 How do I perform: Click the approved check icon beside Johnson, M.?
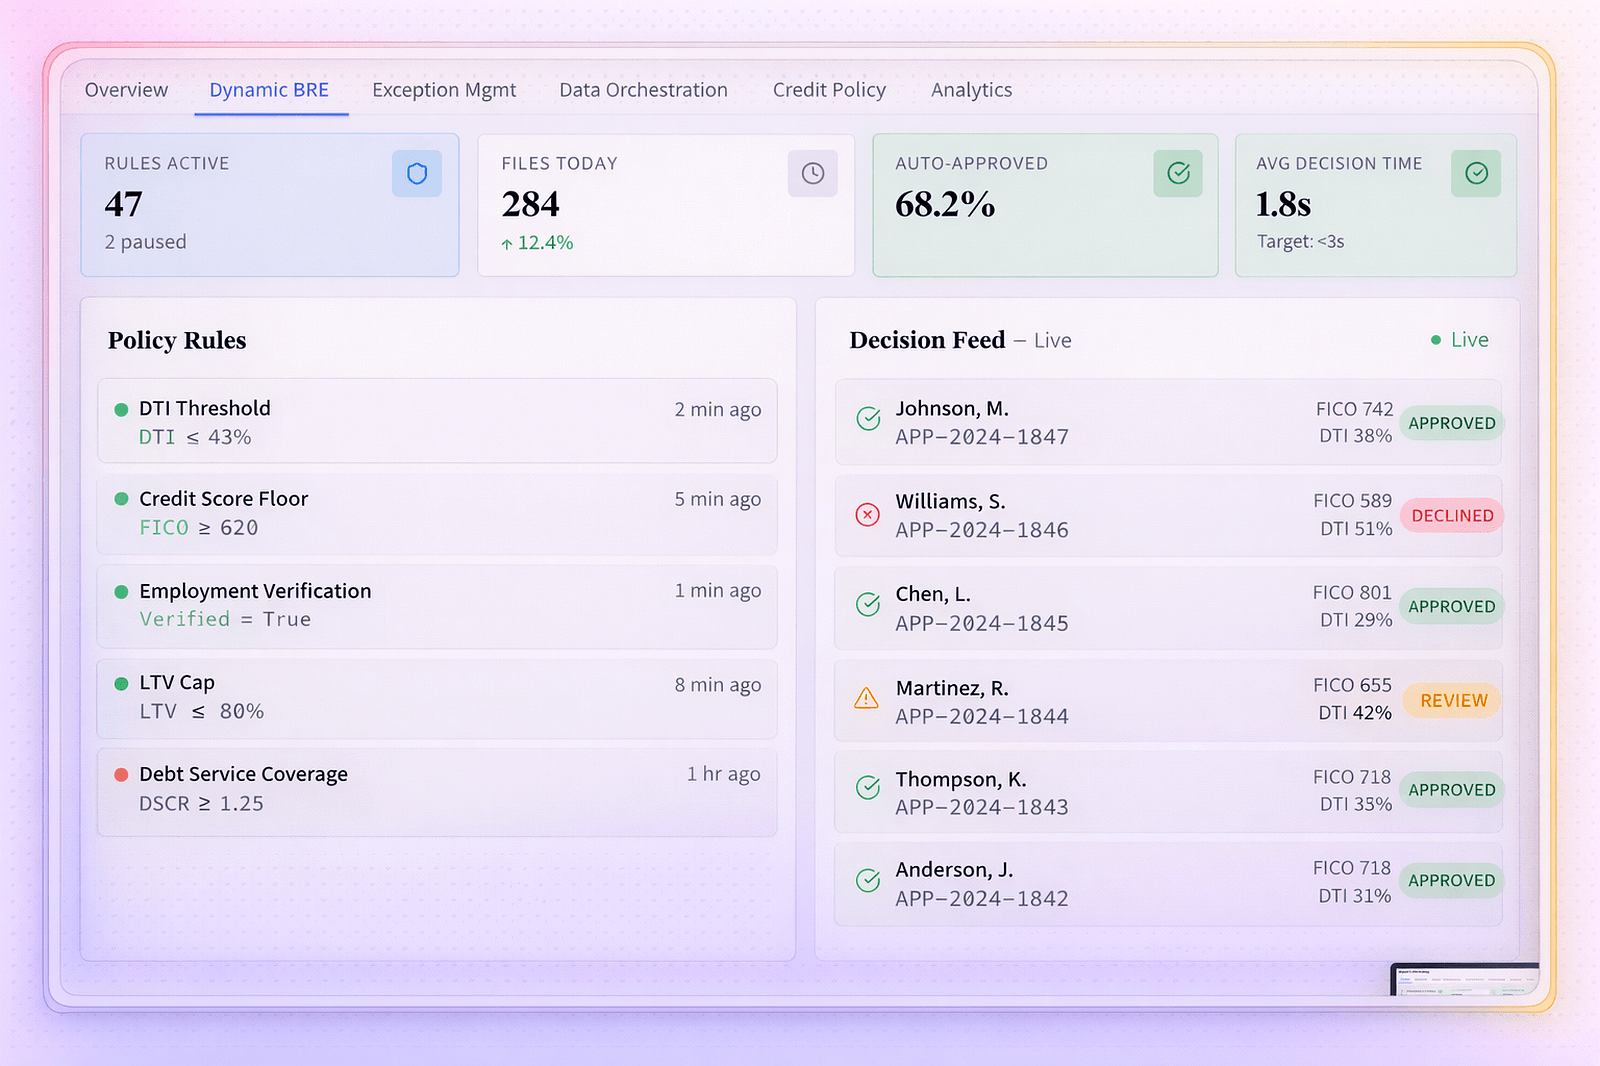tap(868, 419)
